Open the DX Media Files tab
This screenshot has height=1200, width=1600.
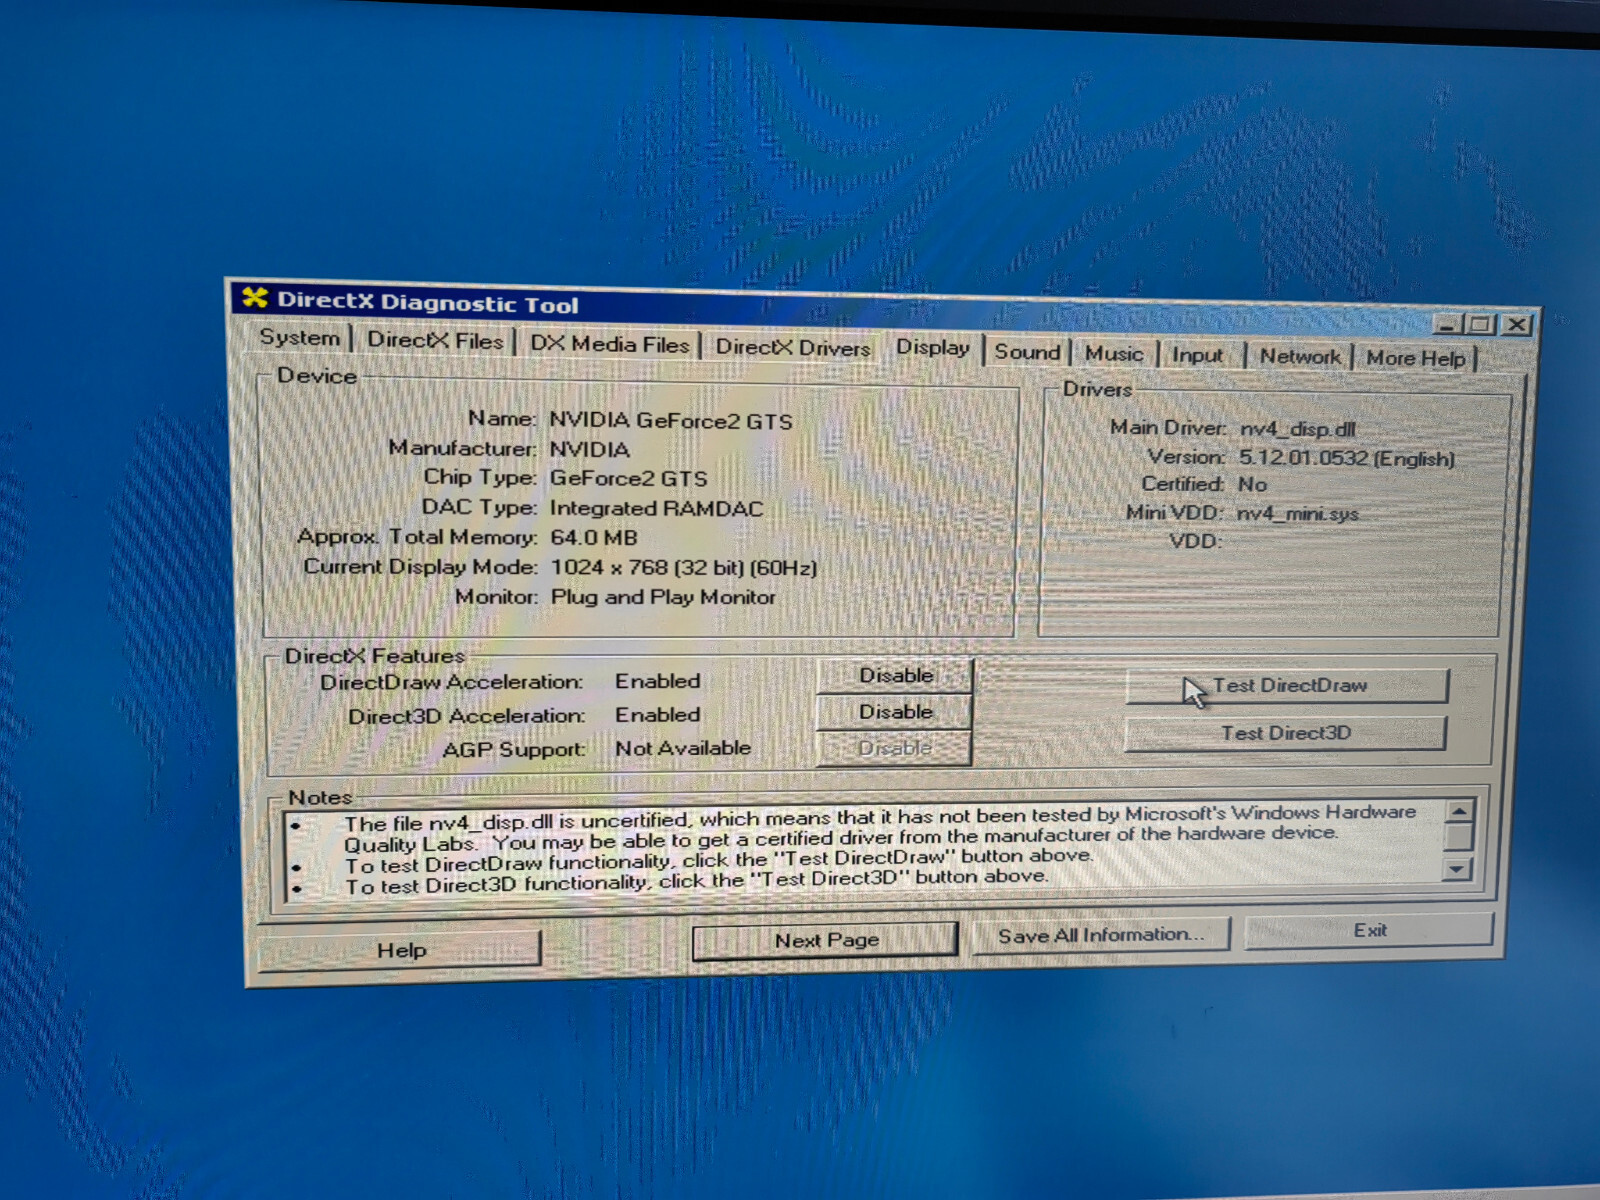609,344
